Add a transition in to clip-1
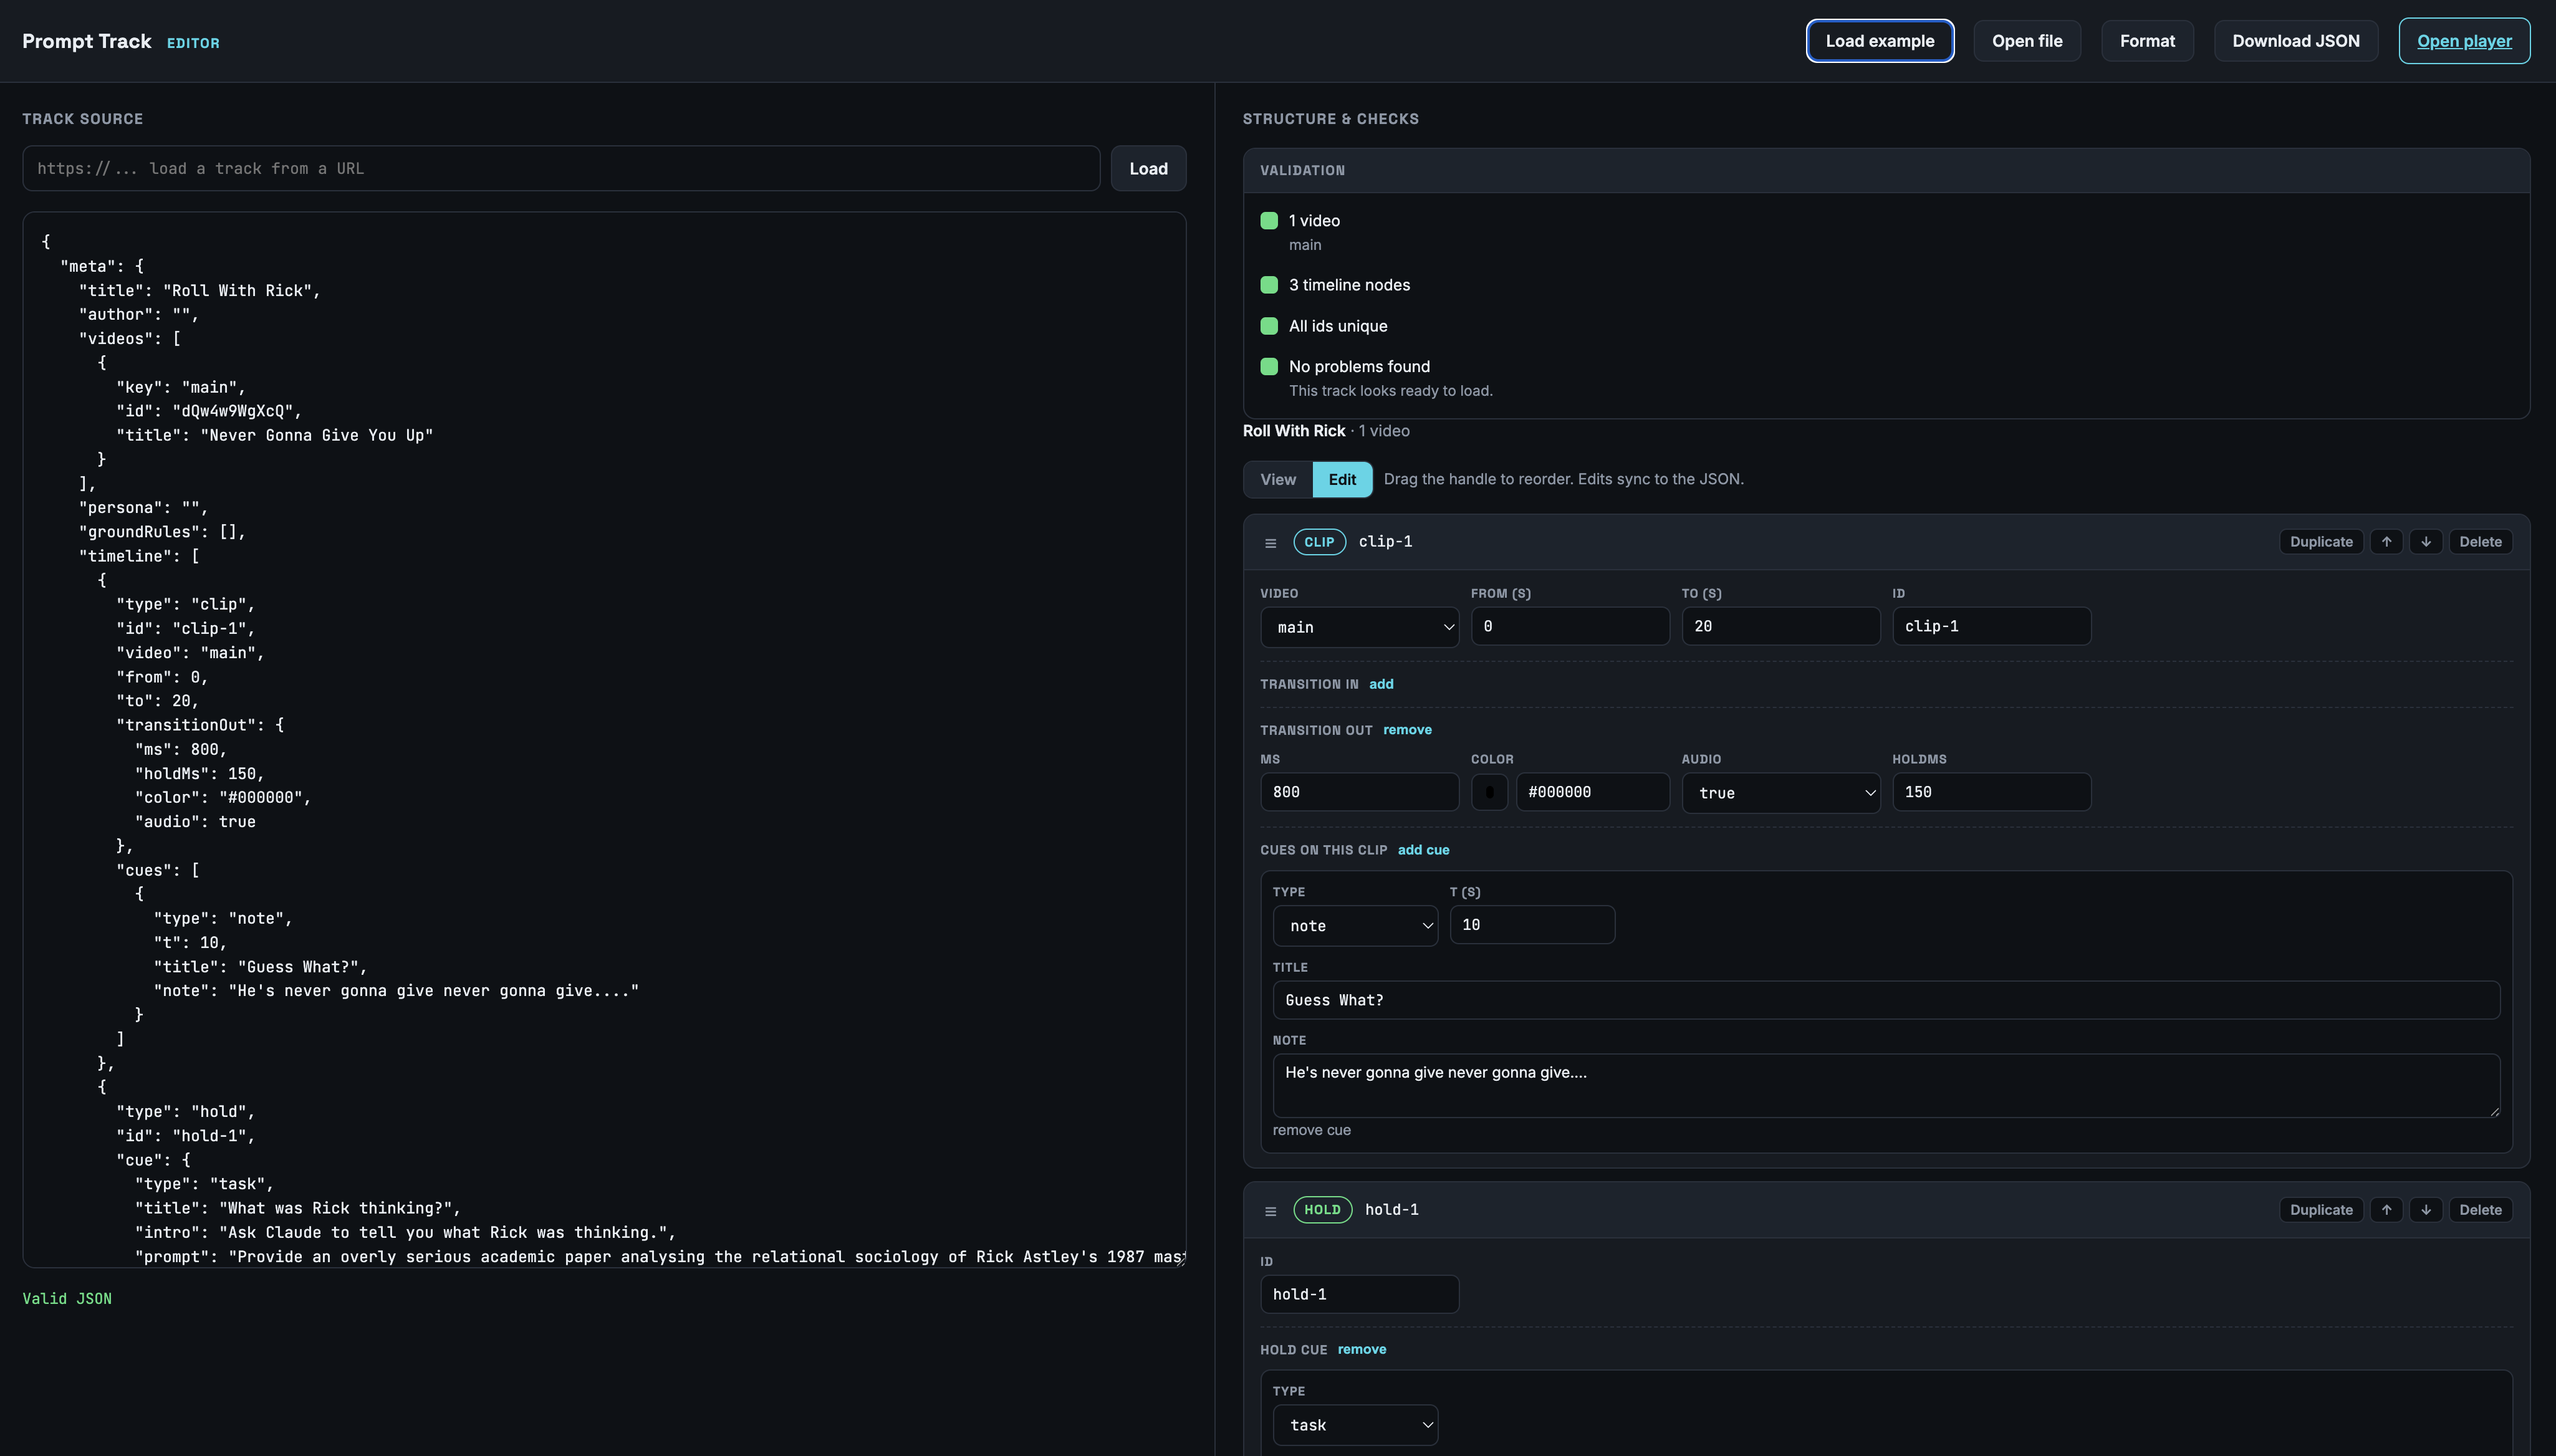 (1381, 684)
